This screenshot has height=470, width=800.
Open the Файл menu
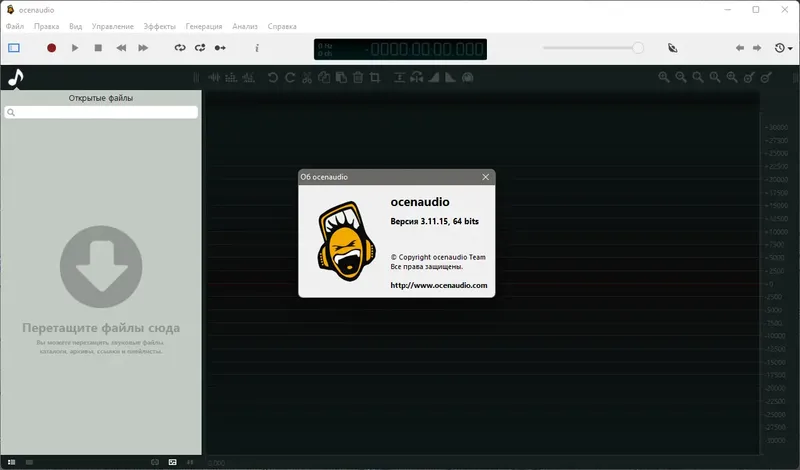(15, 27)
